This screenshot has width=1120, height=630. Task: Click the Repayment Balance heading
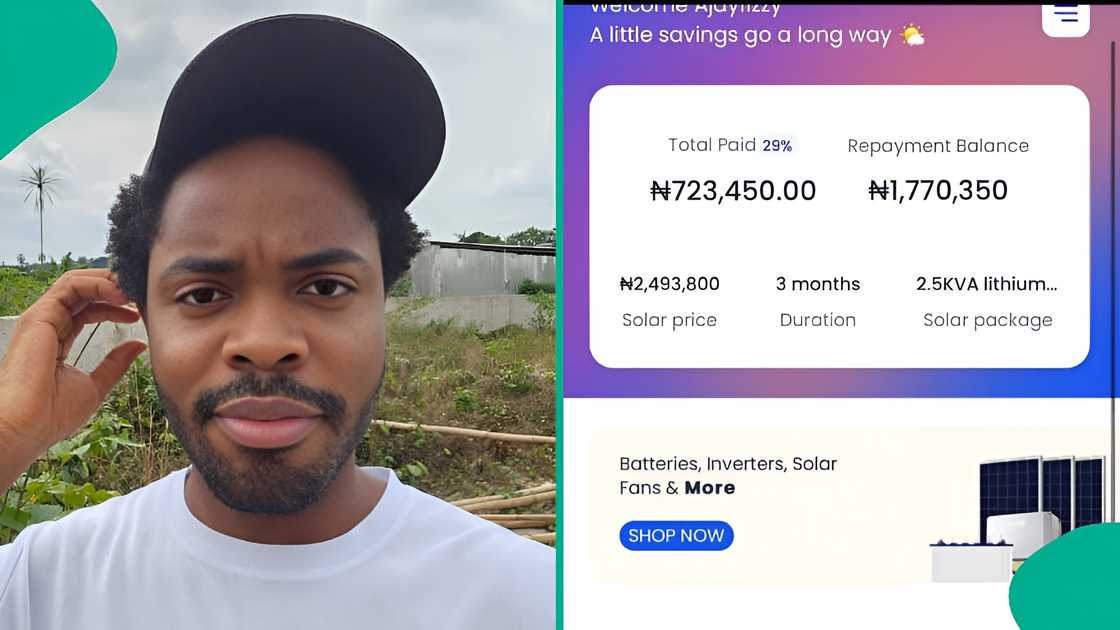(938, 145)
